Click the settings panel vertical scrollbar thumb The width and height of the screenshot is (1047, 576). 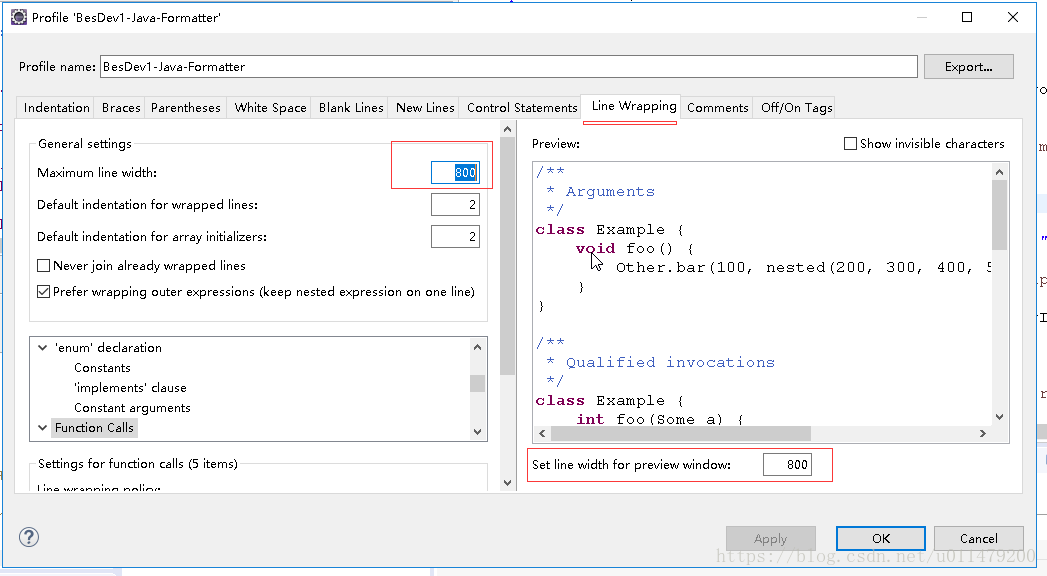(507, 256)
